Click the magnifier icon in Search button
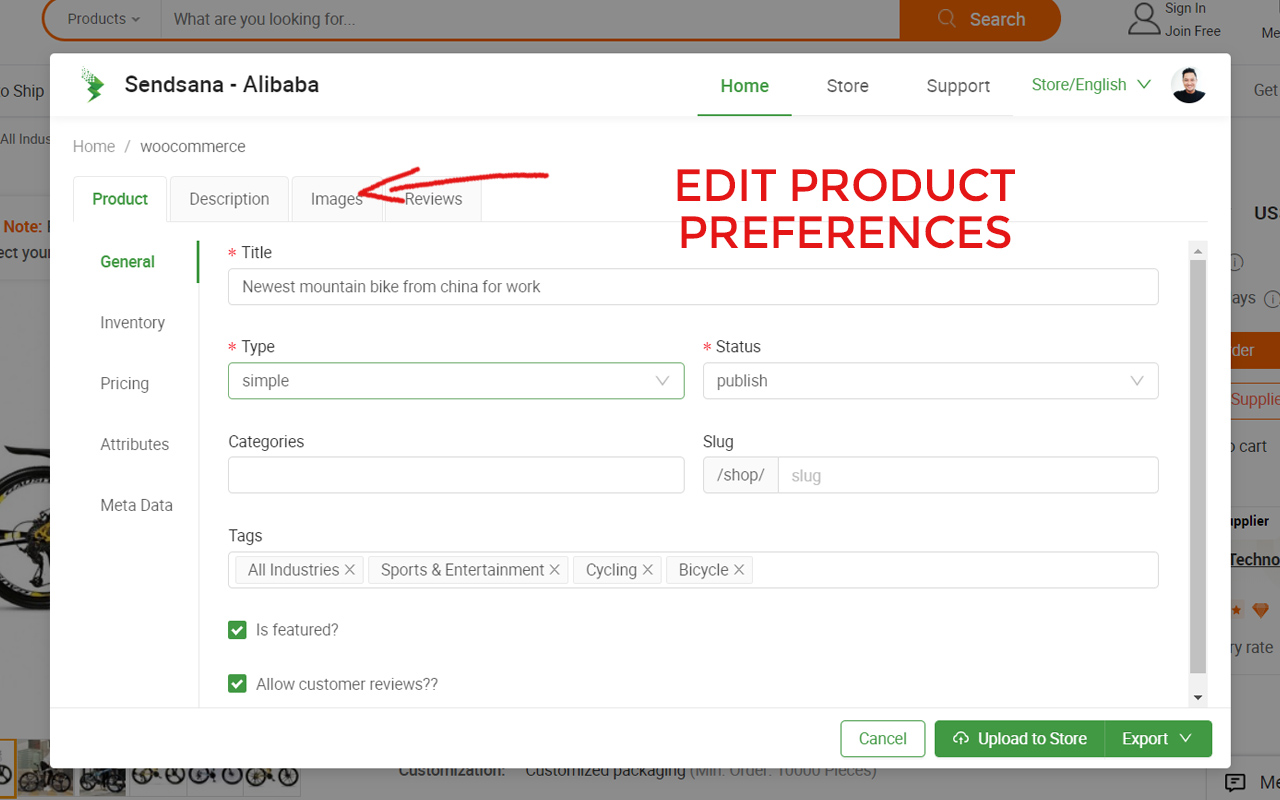This screenshot has height=800, width=1280. [947, 19]
